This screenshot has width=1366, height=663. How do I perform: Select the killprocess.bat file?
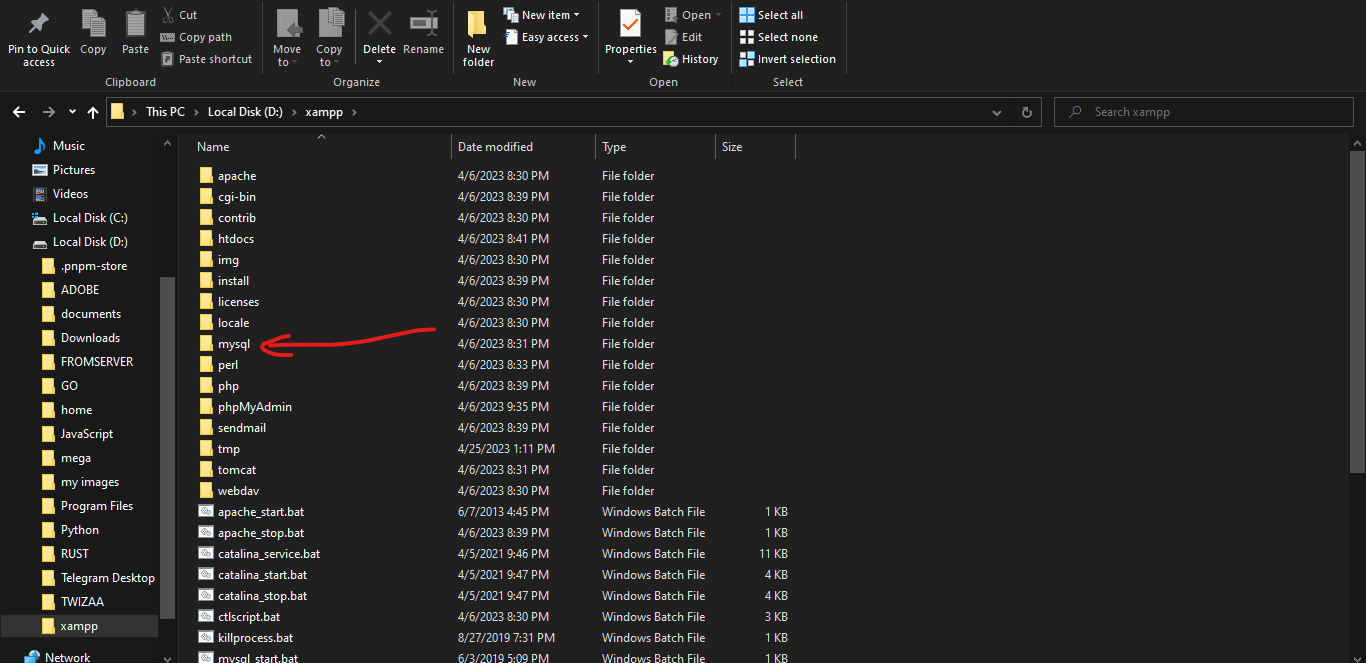[x=256, y=638]
